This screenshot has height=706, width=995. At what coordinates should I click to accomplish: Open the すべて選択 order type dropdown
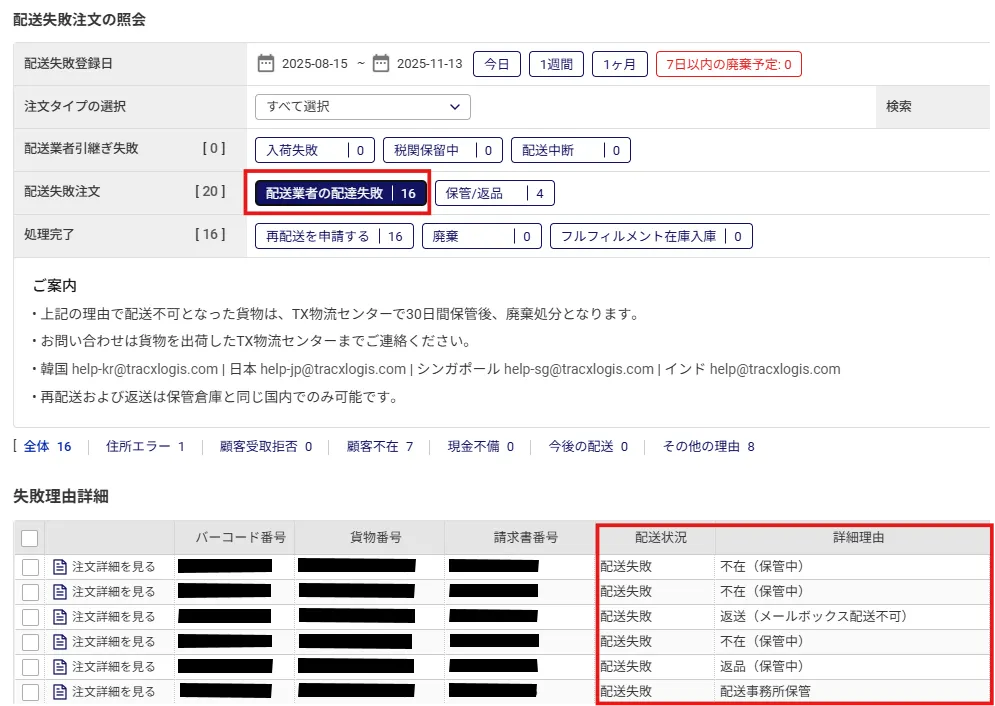362,107
